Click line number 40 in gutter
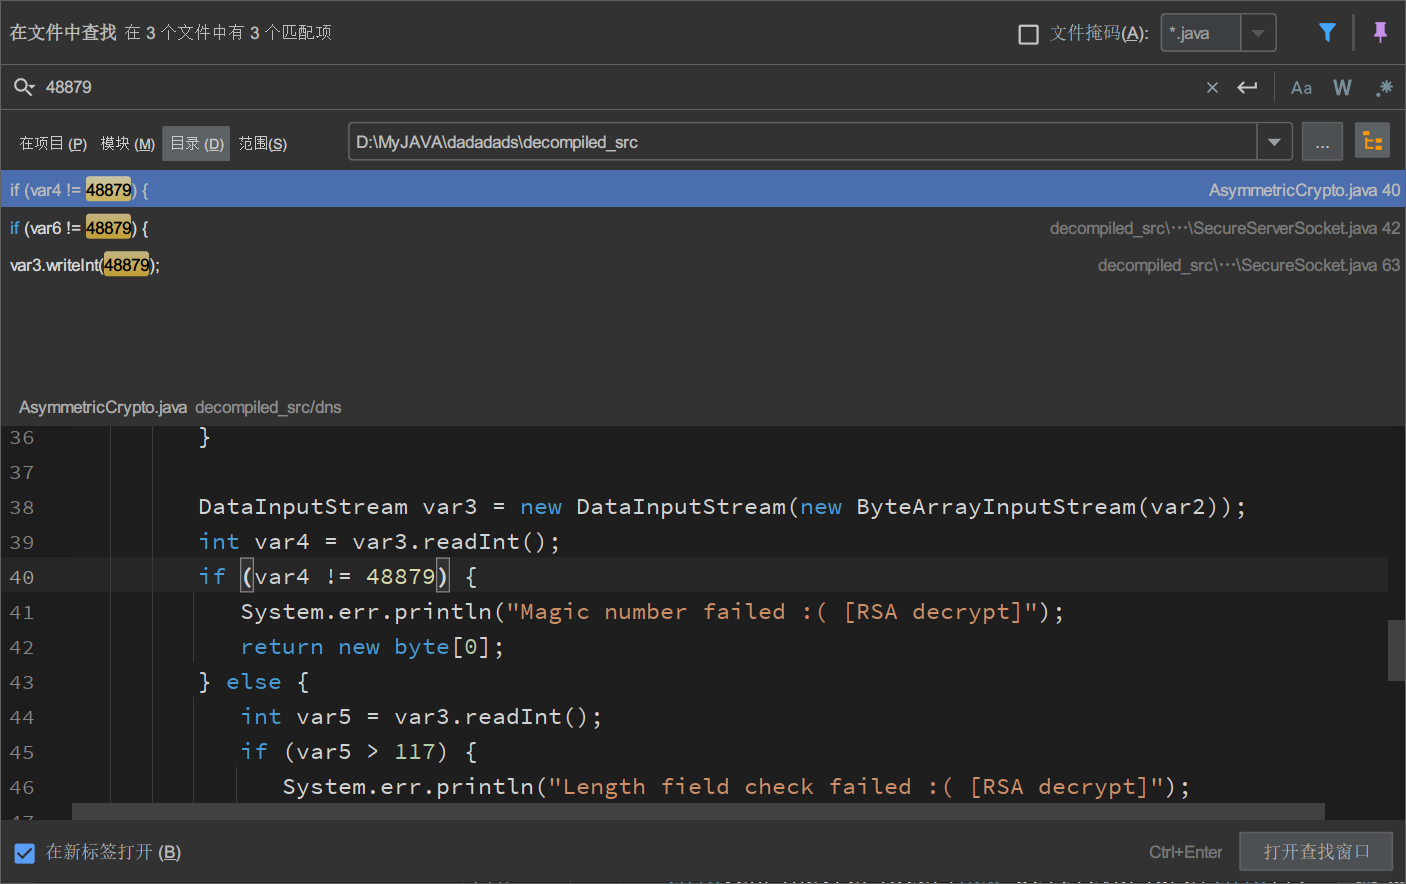 click(22, 577)
